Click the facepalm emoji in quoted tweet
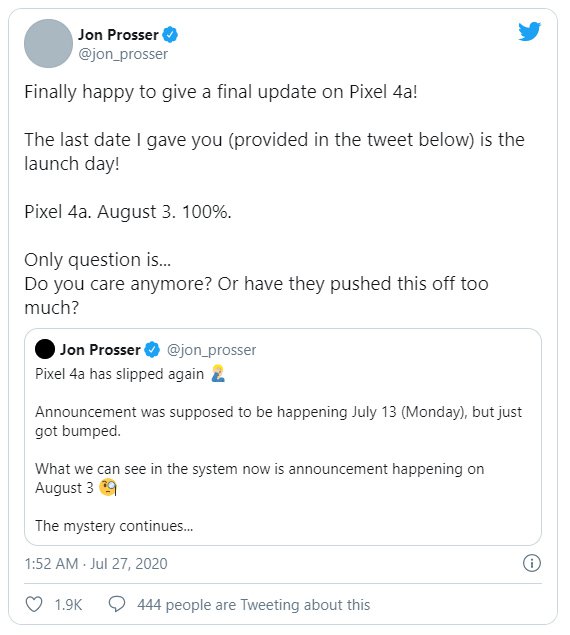This screenshot has height=635, width=570. tap(218, 373)
